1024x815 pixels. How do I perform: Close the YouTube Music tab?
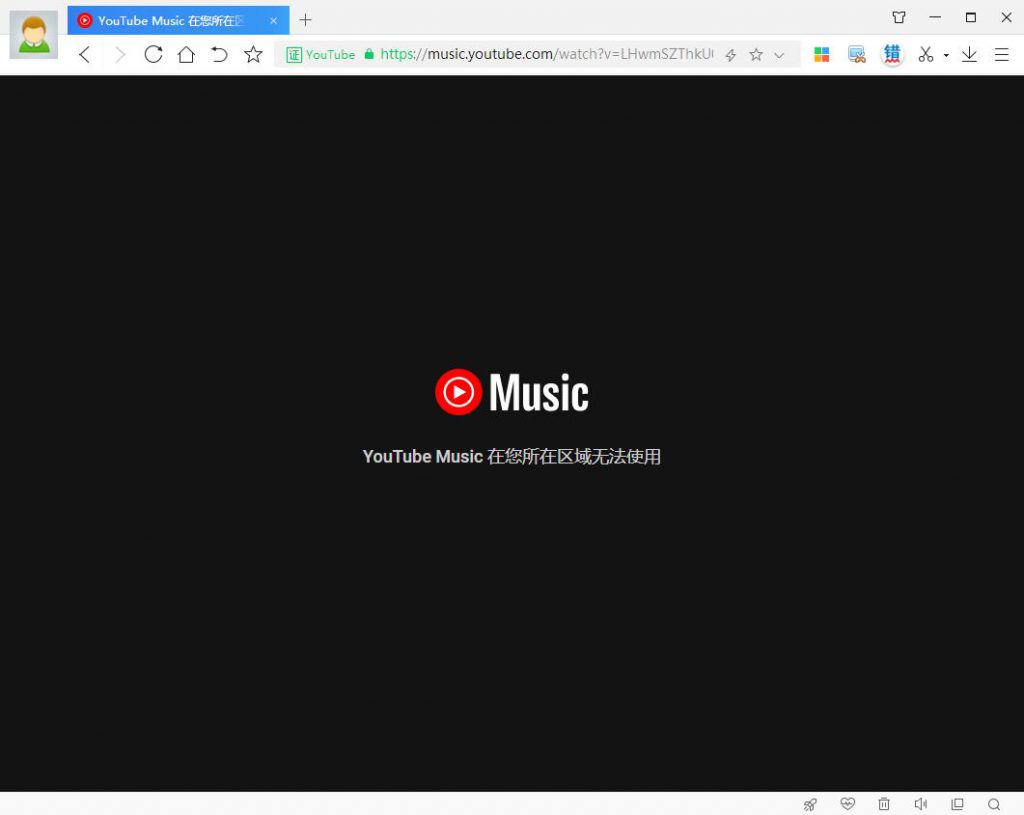click(x=274, y=21)
